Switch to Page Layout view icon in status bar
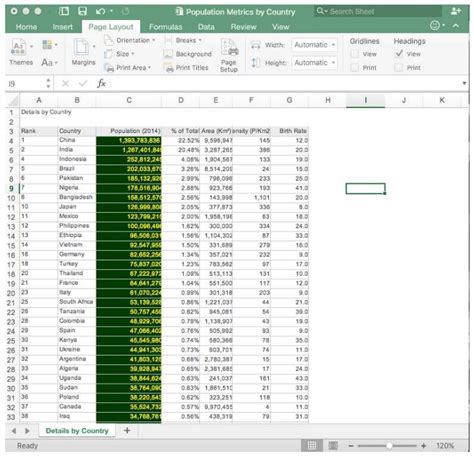The width and height of the screenshot is (474, 457). (333, 446)
